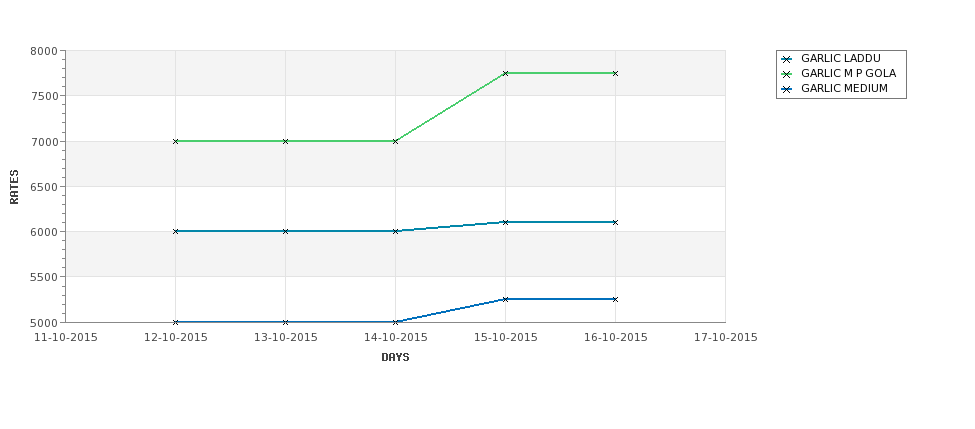Click Garlic Laddu legend marker icon
Image resolution: width=975 pixels, height=429 pixels.
(x=787, y=60)
